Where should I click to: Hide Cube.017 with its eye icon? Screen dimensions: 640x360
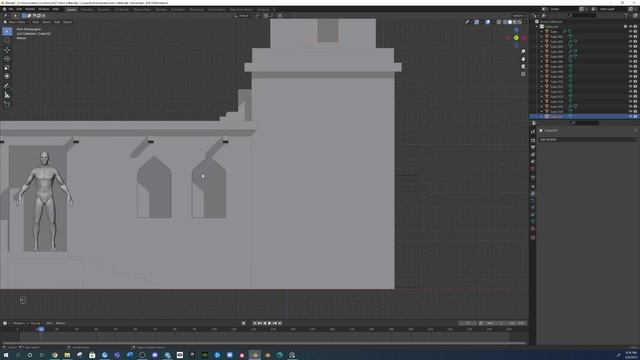[x=630, y=117]
